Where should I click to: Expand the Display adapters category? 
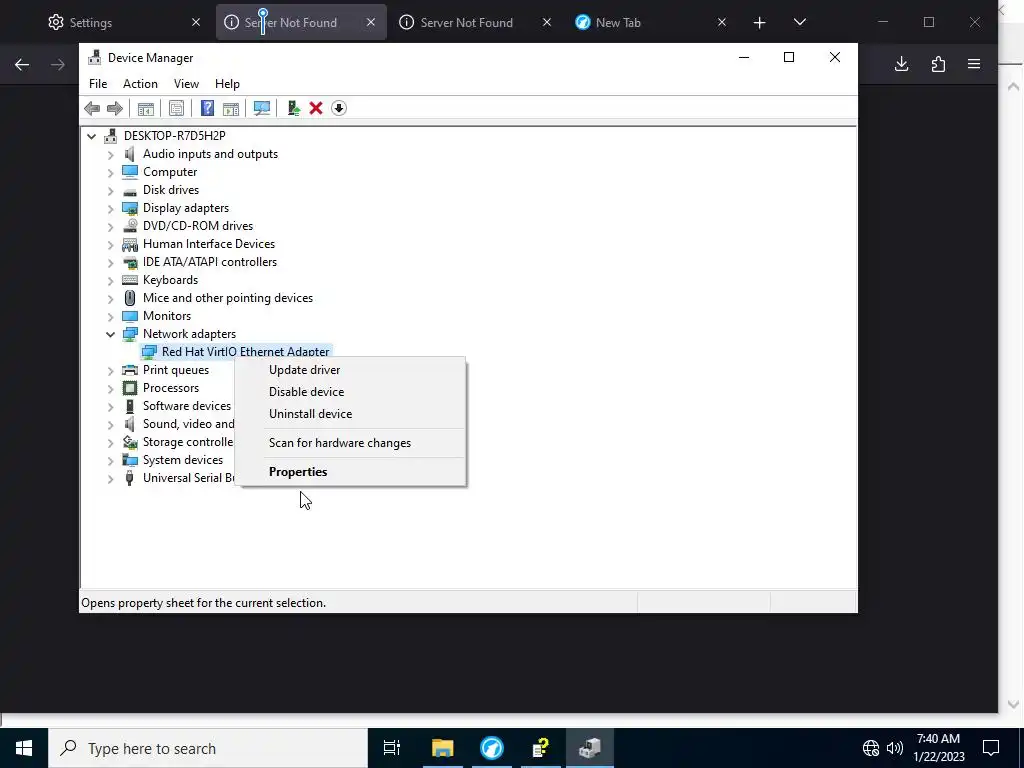pos(110,209)
